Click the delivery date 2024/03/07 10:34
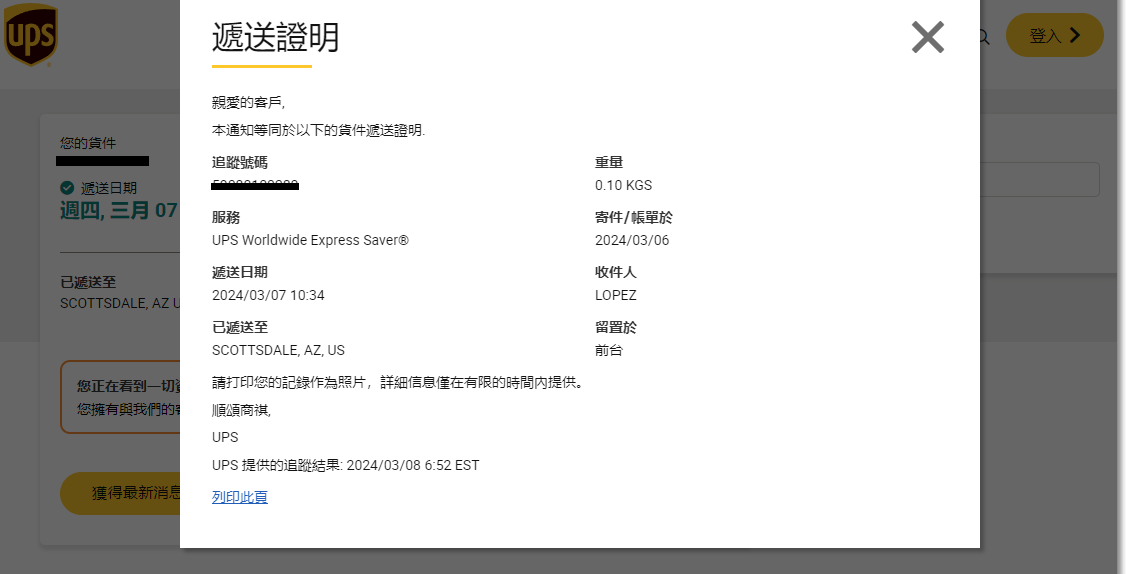 268,295
